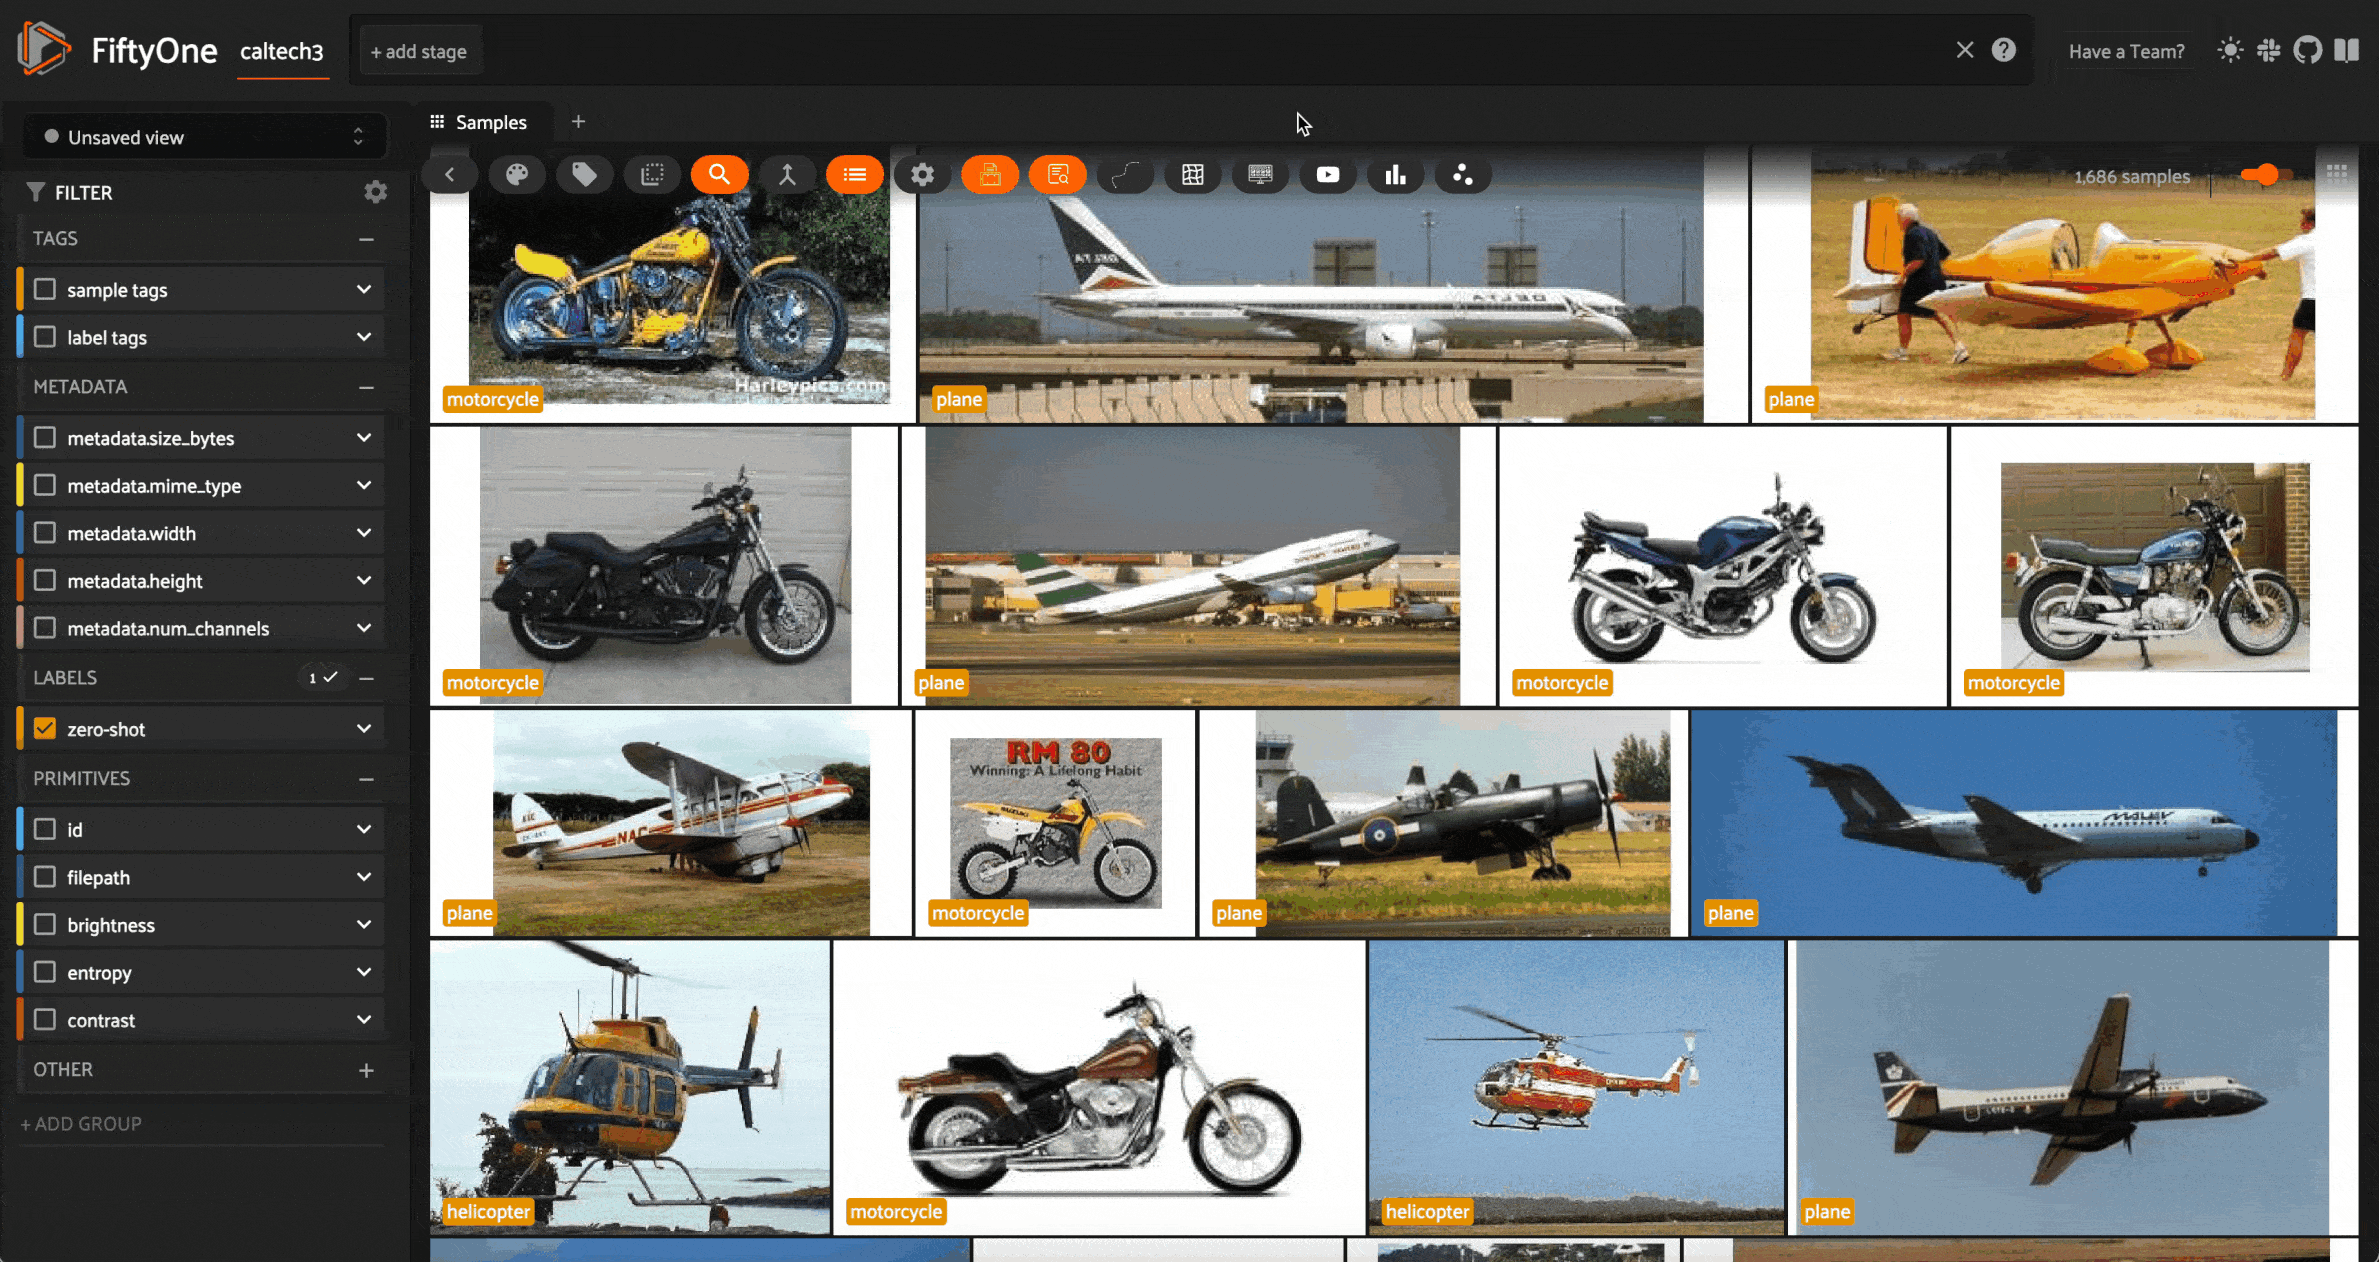Expand the entropy field filter
The height and width of the screenshot is (1262, 2379).
click(364, 972)
